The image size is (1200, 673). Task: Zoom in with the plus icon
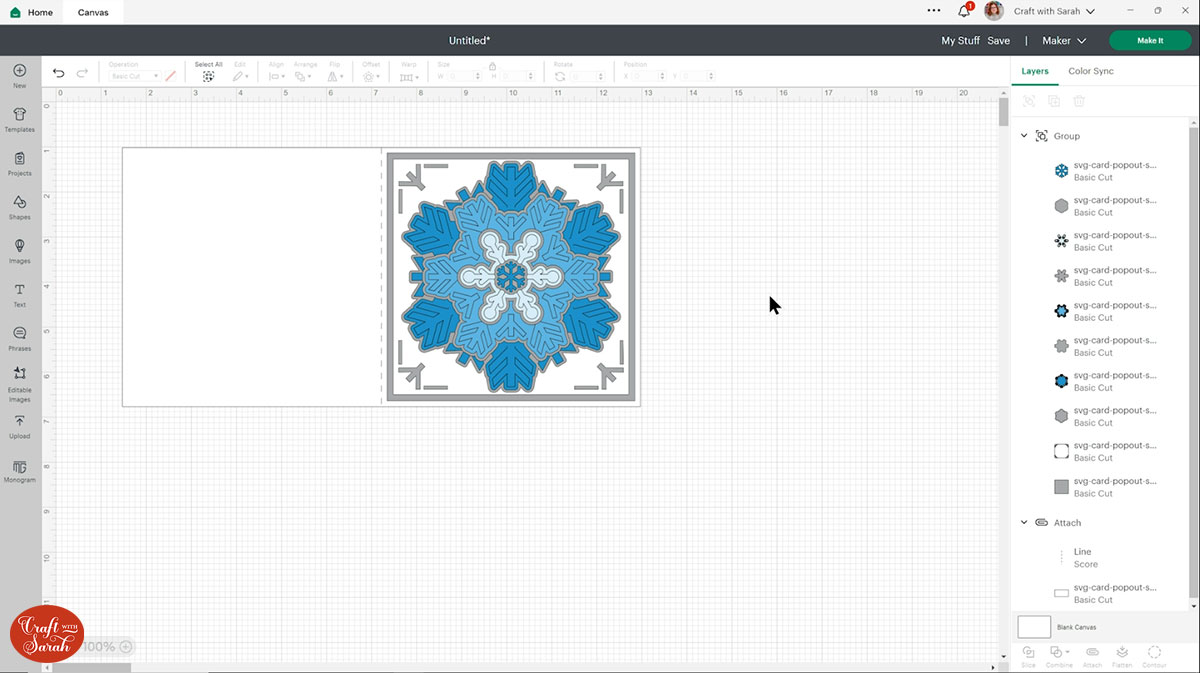tap(125, 647)
